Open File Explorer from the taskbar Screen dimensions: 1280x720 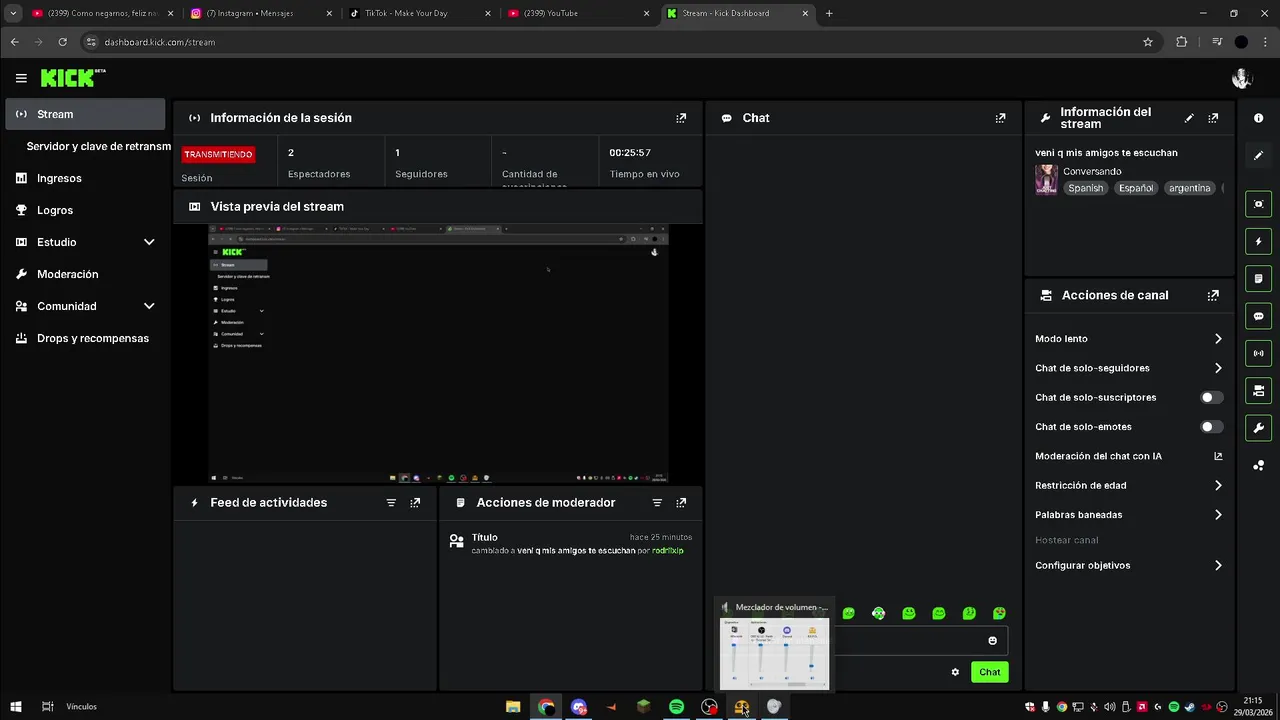513,707
